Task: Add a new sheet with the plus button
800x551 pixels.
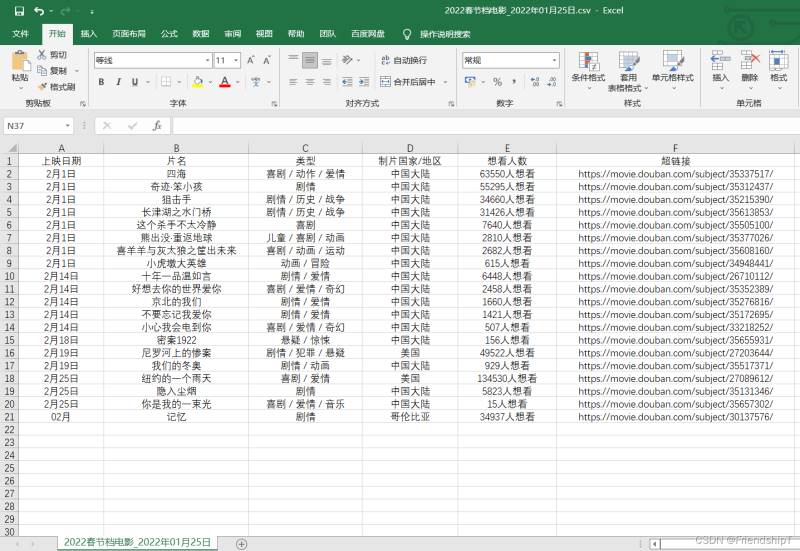Action: coord(242,544)
